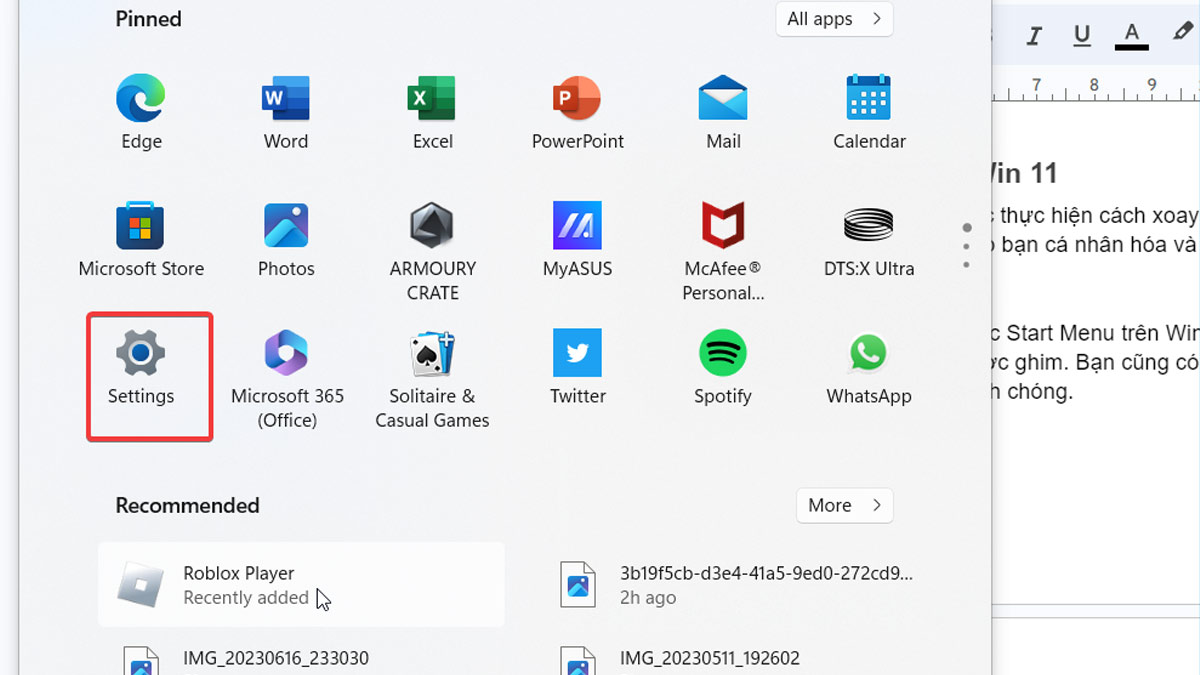Open Spotify from pinned apps

(x=723, y=367)
